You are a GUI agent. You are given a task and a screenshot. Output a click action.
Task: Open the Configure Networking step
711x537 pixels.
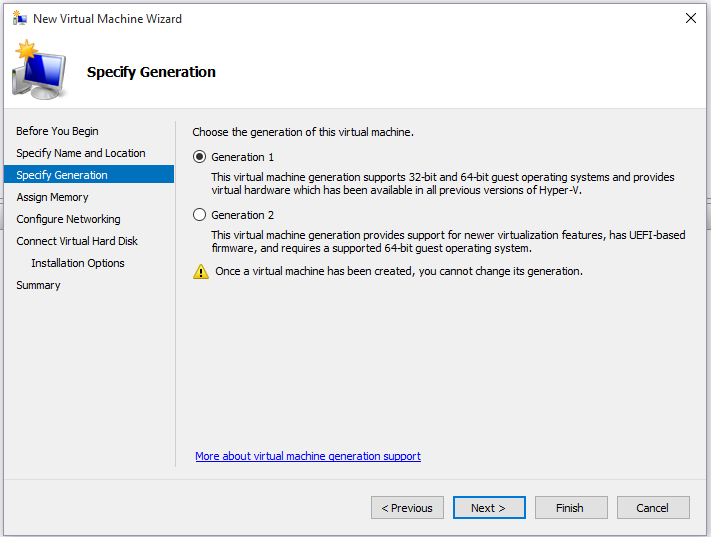coord(68,219)
